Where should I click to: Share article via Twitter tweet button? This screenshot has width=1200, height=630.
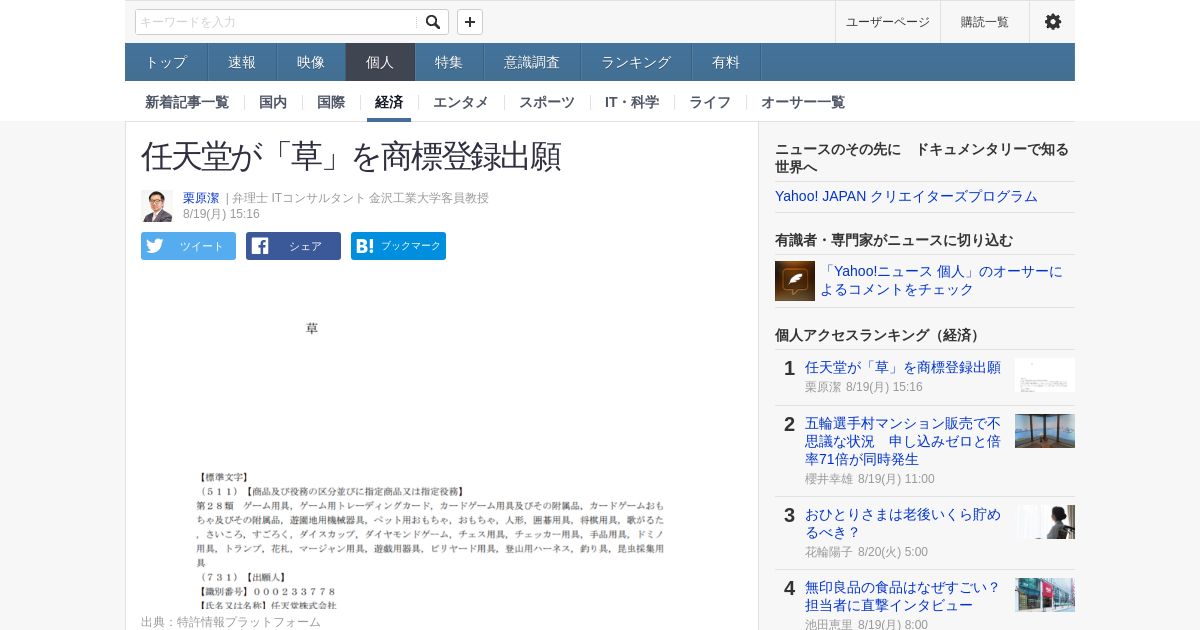click(188, 246)
